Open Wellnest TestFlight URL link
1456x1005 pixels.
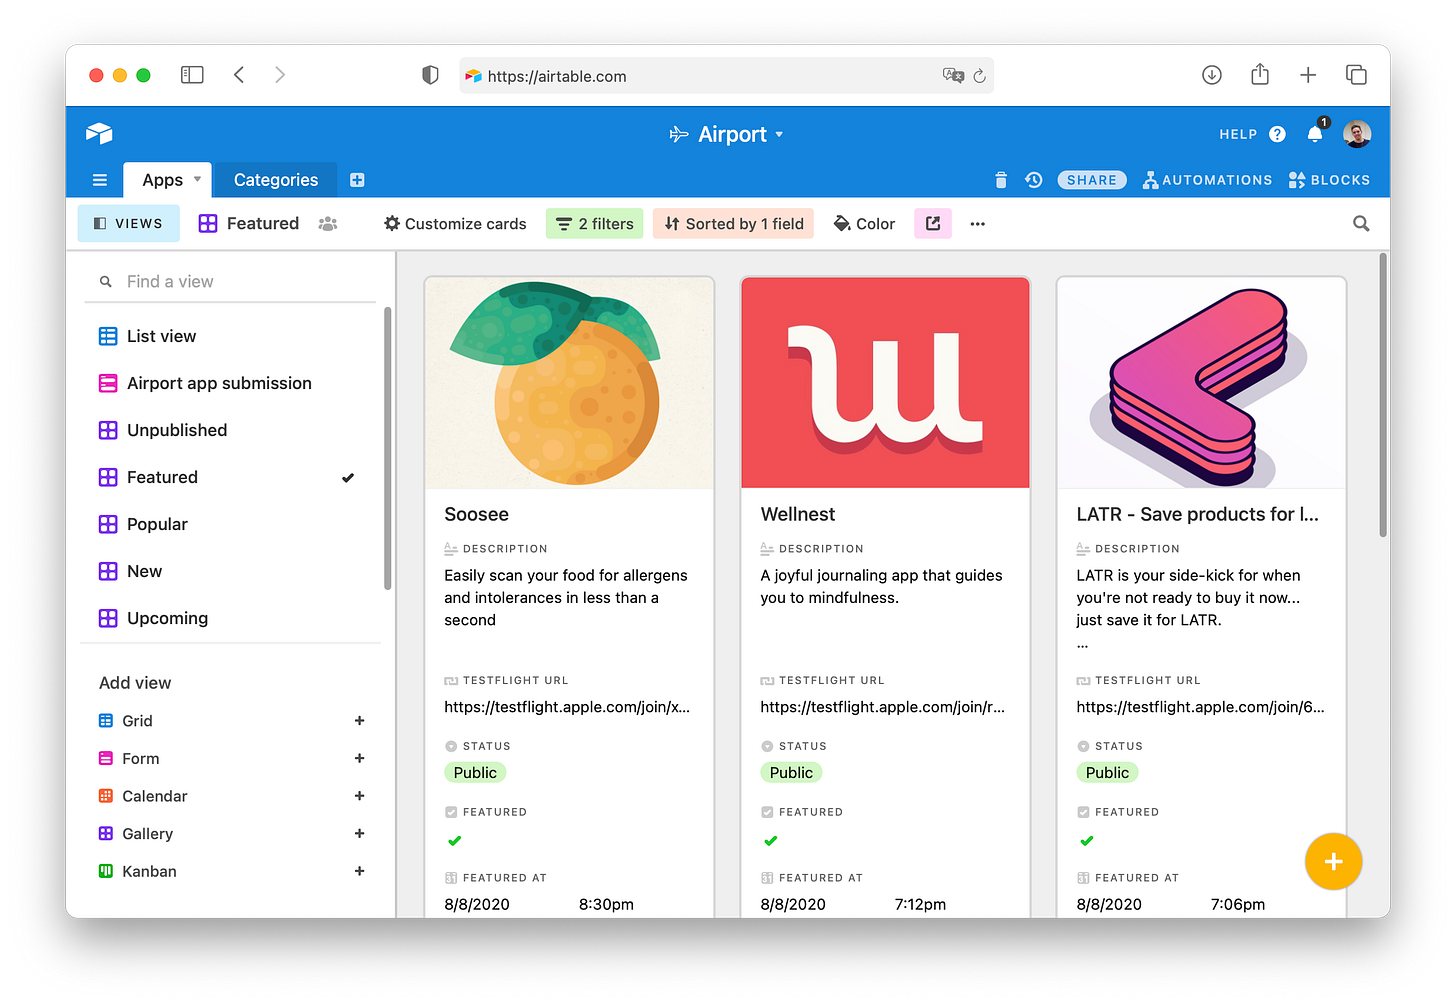[883, 707]
